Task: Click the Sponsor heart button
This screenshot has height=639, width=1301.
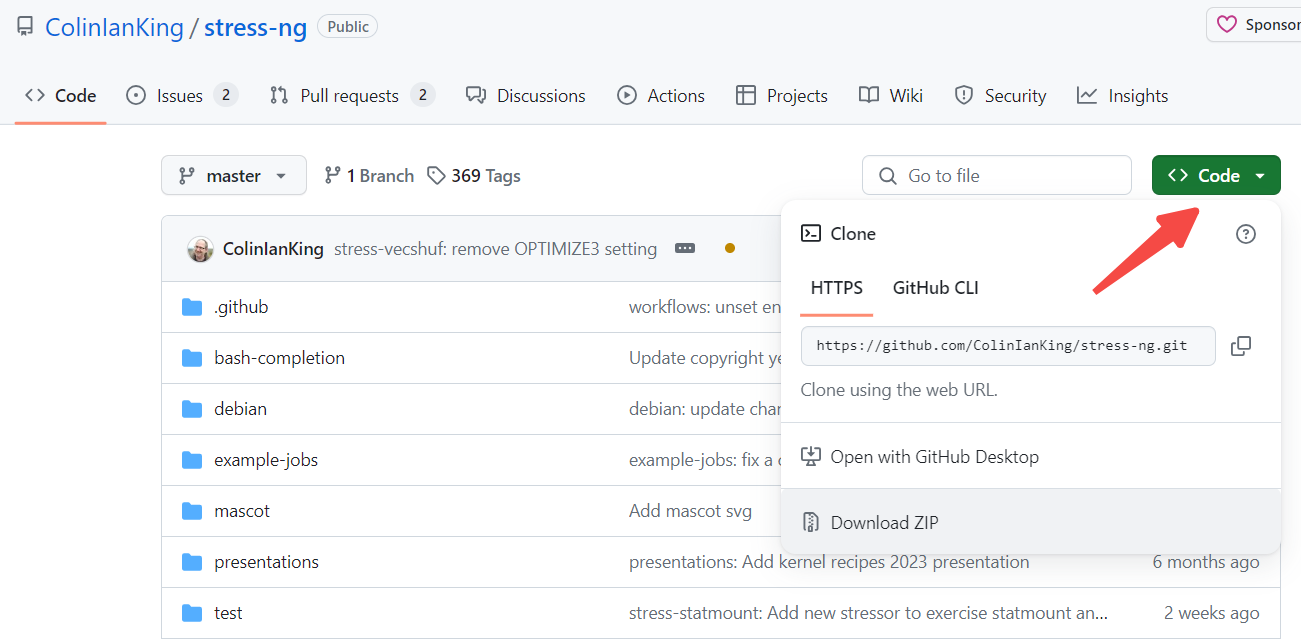Action: [x=1256, y=25]
